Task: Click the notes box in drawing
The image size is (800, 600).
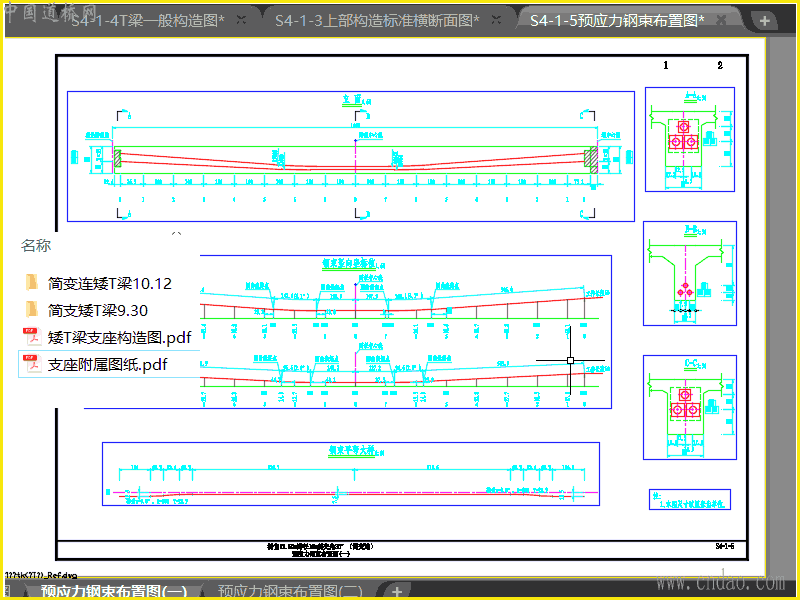Action: (x=690, y=499)
